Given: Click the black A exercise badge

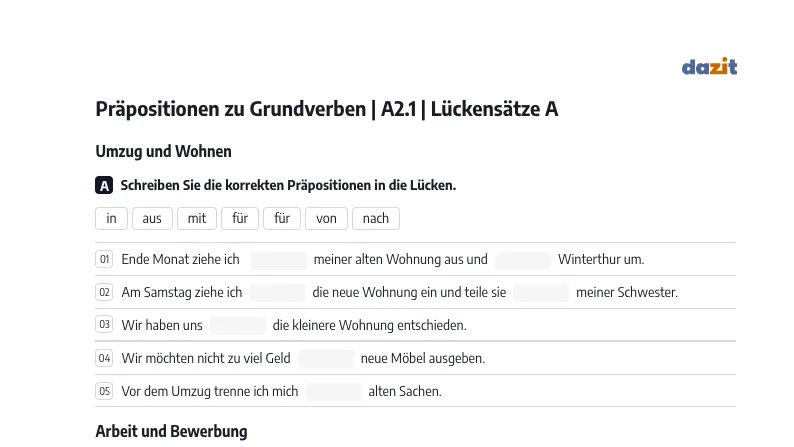Looking at the screenshot, I should tap(104, 185).
